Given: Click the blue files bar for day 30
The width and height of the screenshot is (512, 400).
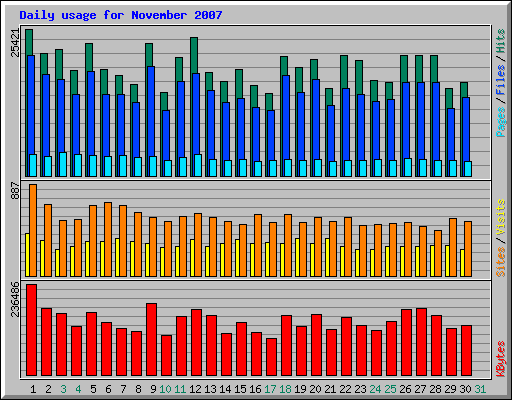Looking at the screenshot, I should (x=466, y=129).
